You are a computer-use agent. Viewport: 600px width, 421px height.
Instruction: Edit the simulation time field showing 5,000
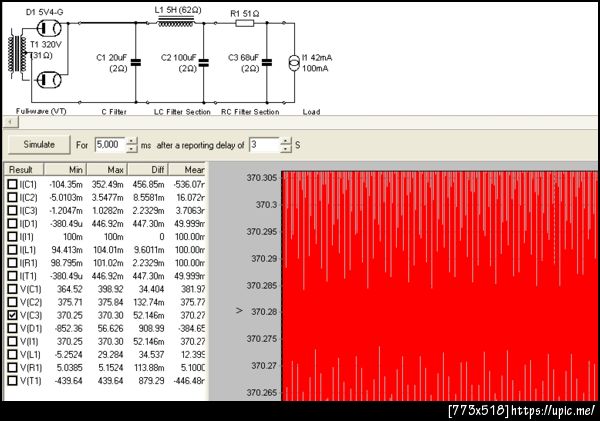click(110, 145)
